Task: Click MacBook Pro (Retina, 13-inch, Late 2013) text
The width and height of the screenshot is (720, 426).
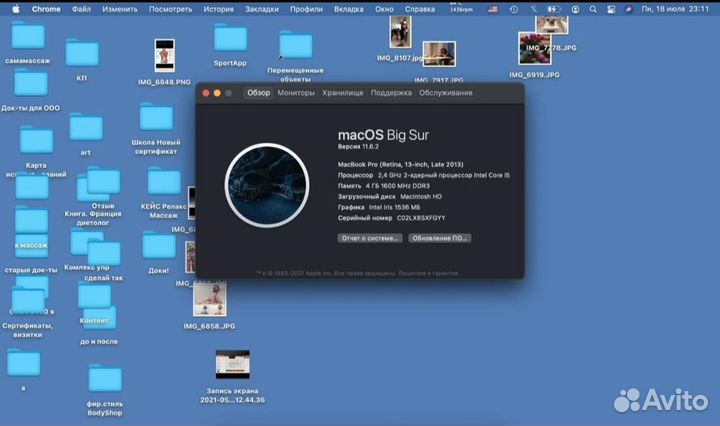Action: [400, 164]
